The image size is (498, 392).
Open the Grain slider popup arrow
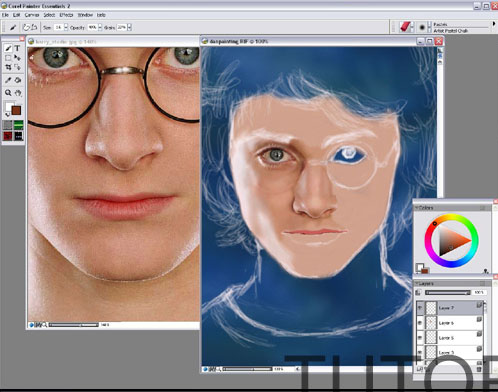click(129, 27)
